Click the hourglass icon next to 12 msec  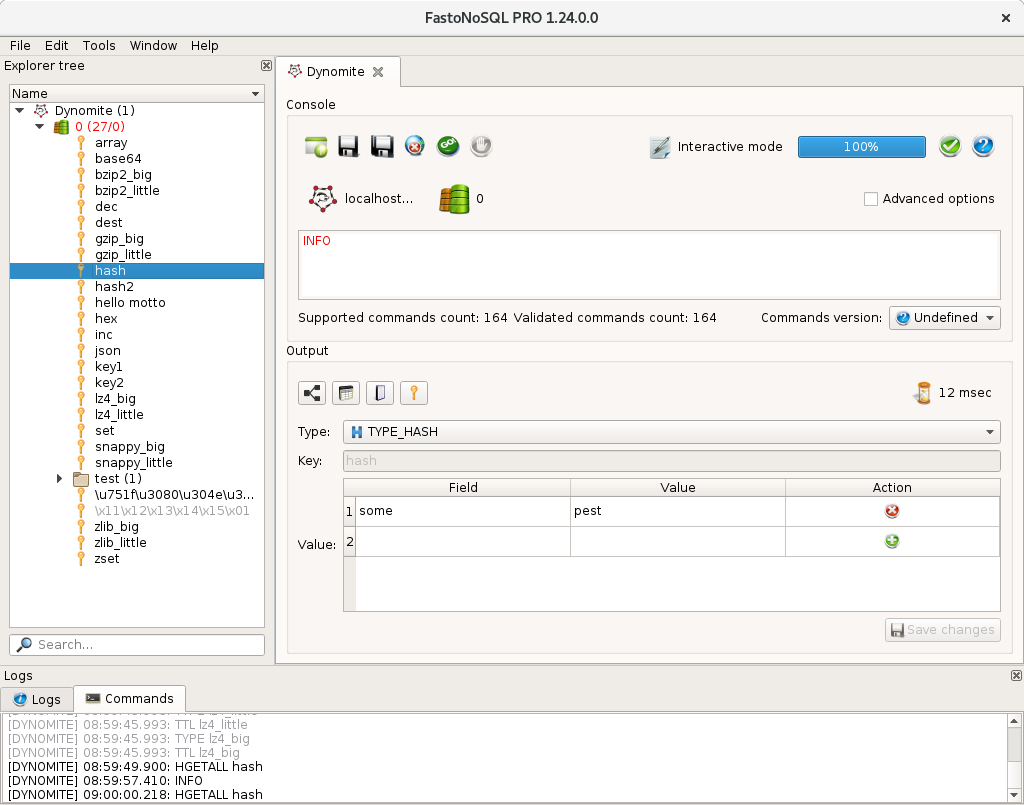923,393
